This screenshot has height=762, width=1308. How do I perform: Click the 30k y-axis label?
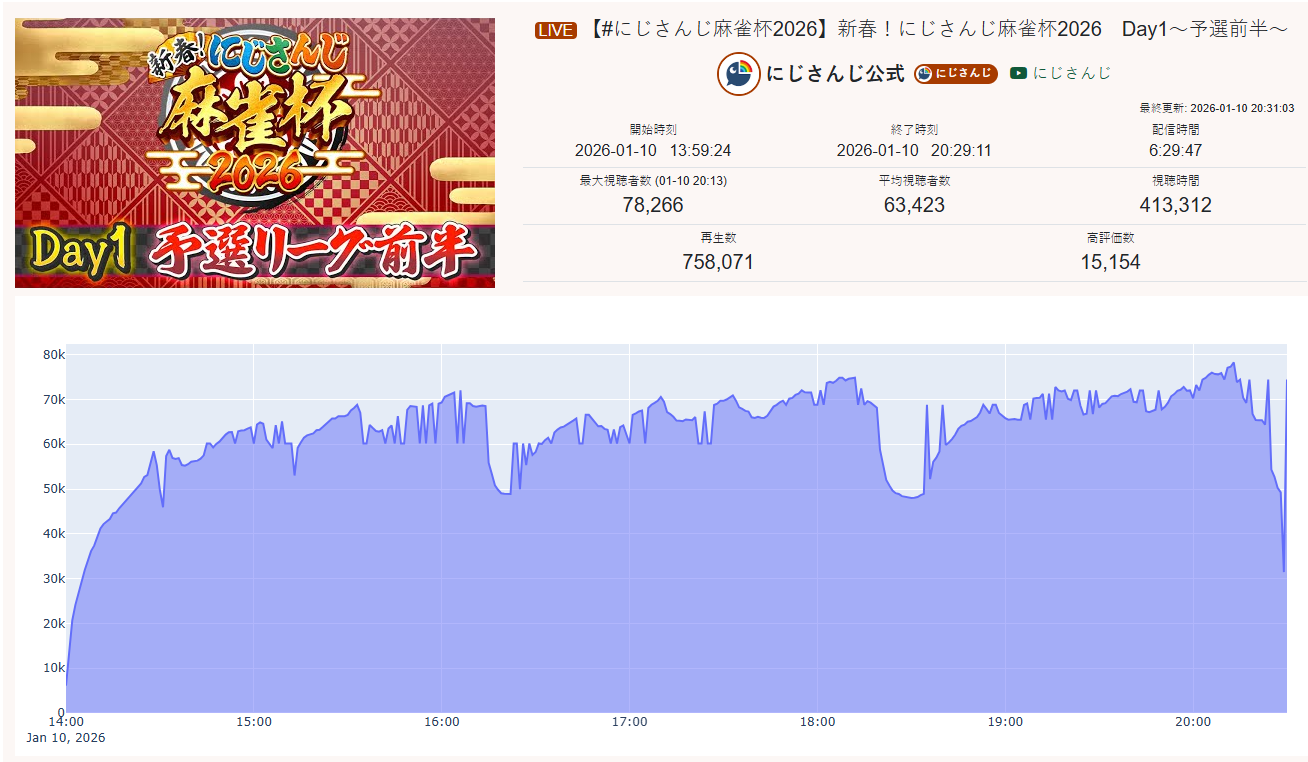click(x=53, y=579)
